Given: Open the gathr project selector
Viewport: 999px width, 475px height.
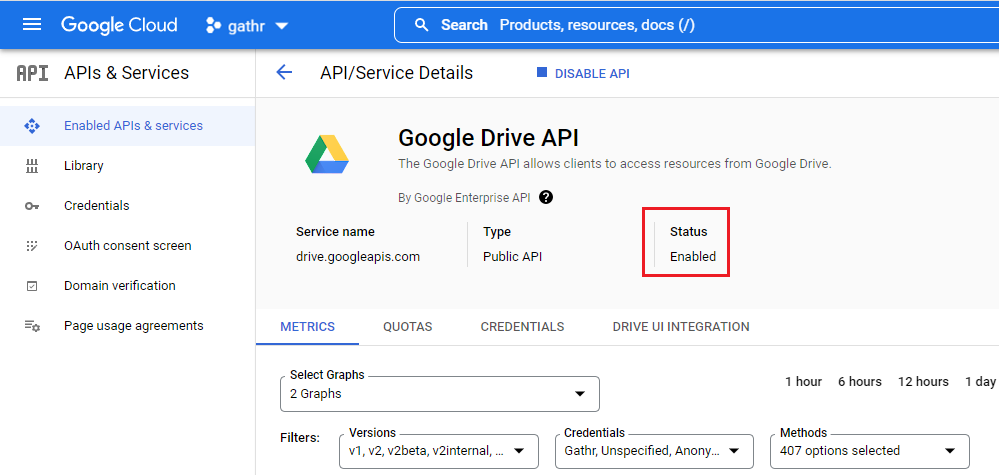Looking at the screenshot, I should tap(247, 26).
